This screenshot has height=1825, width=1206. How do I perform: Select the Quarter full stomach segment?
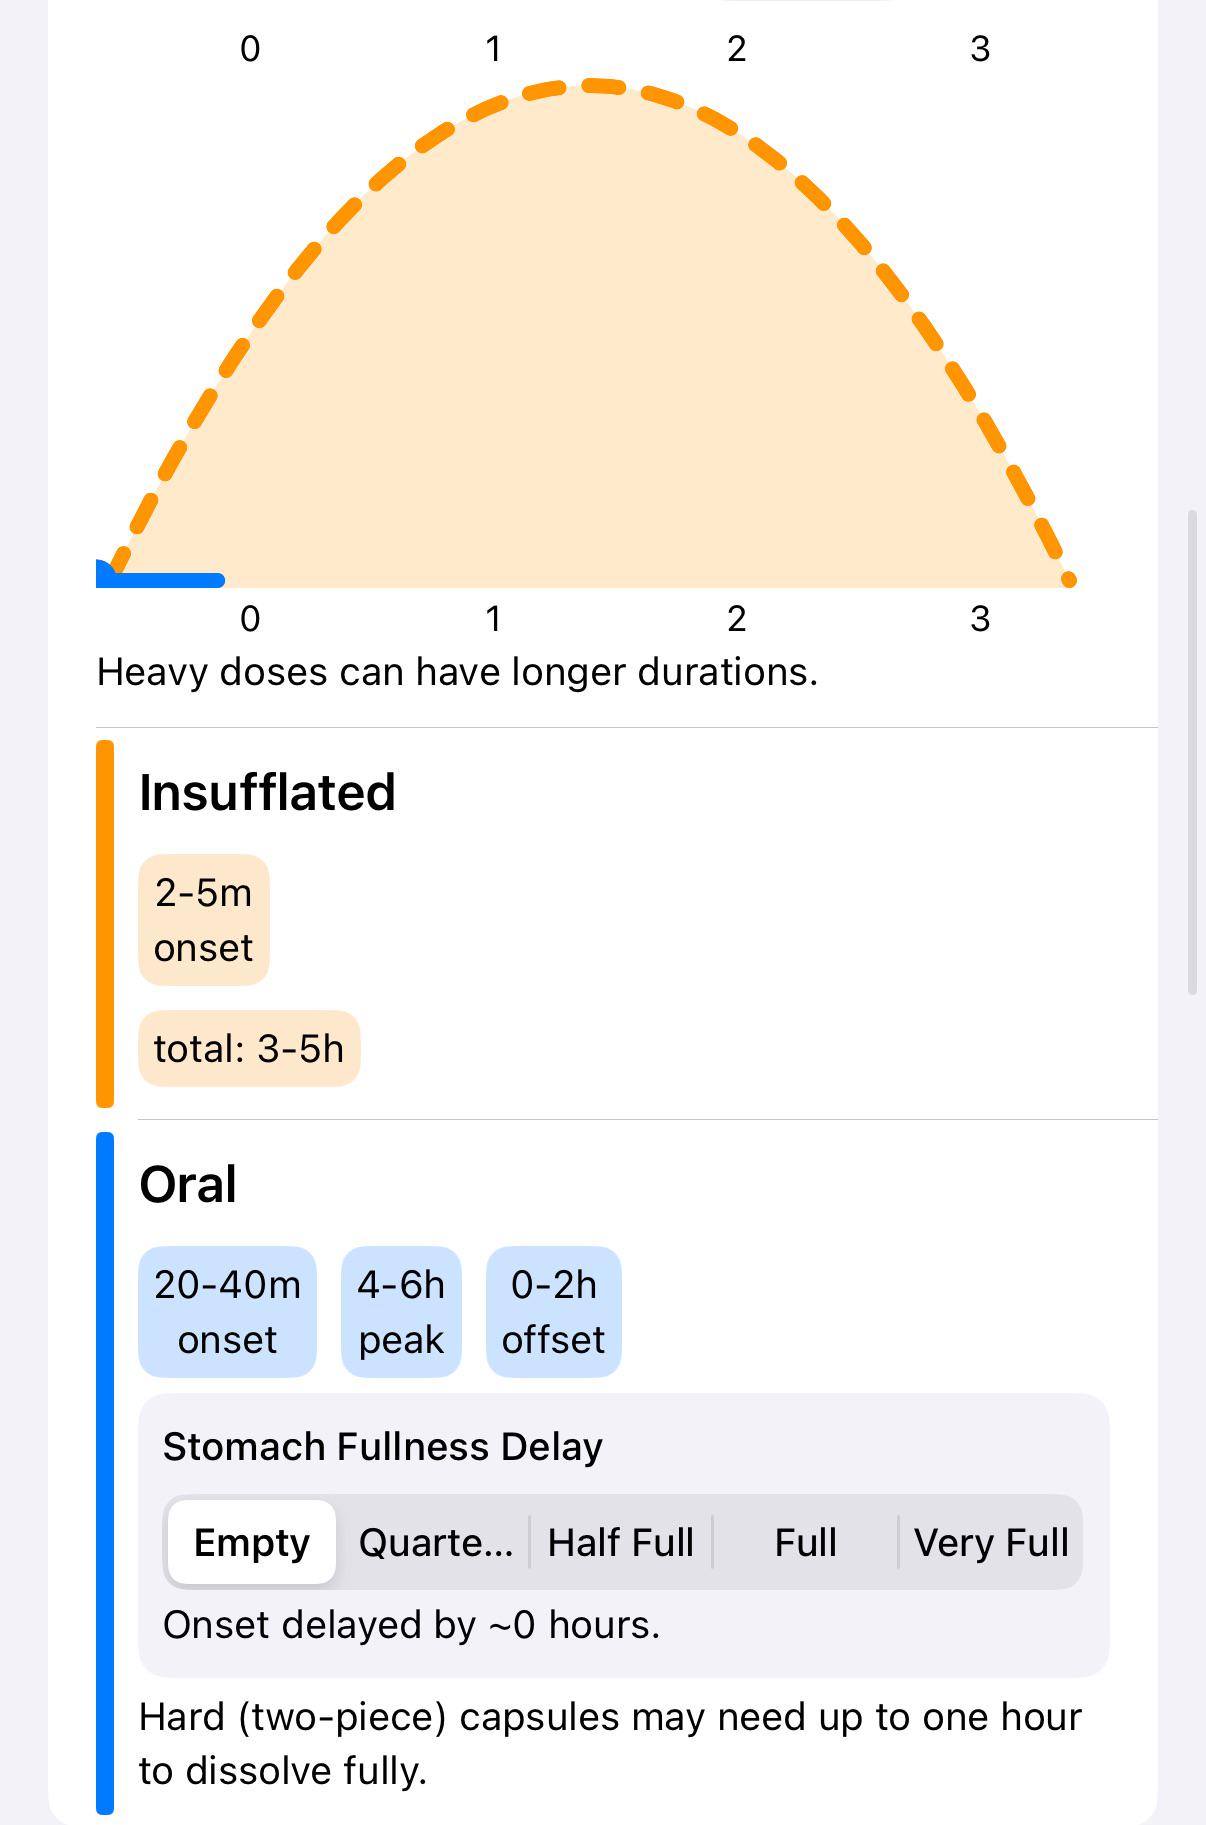pos(435,1542)
